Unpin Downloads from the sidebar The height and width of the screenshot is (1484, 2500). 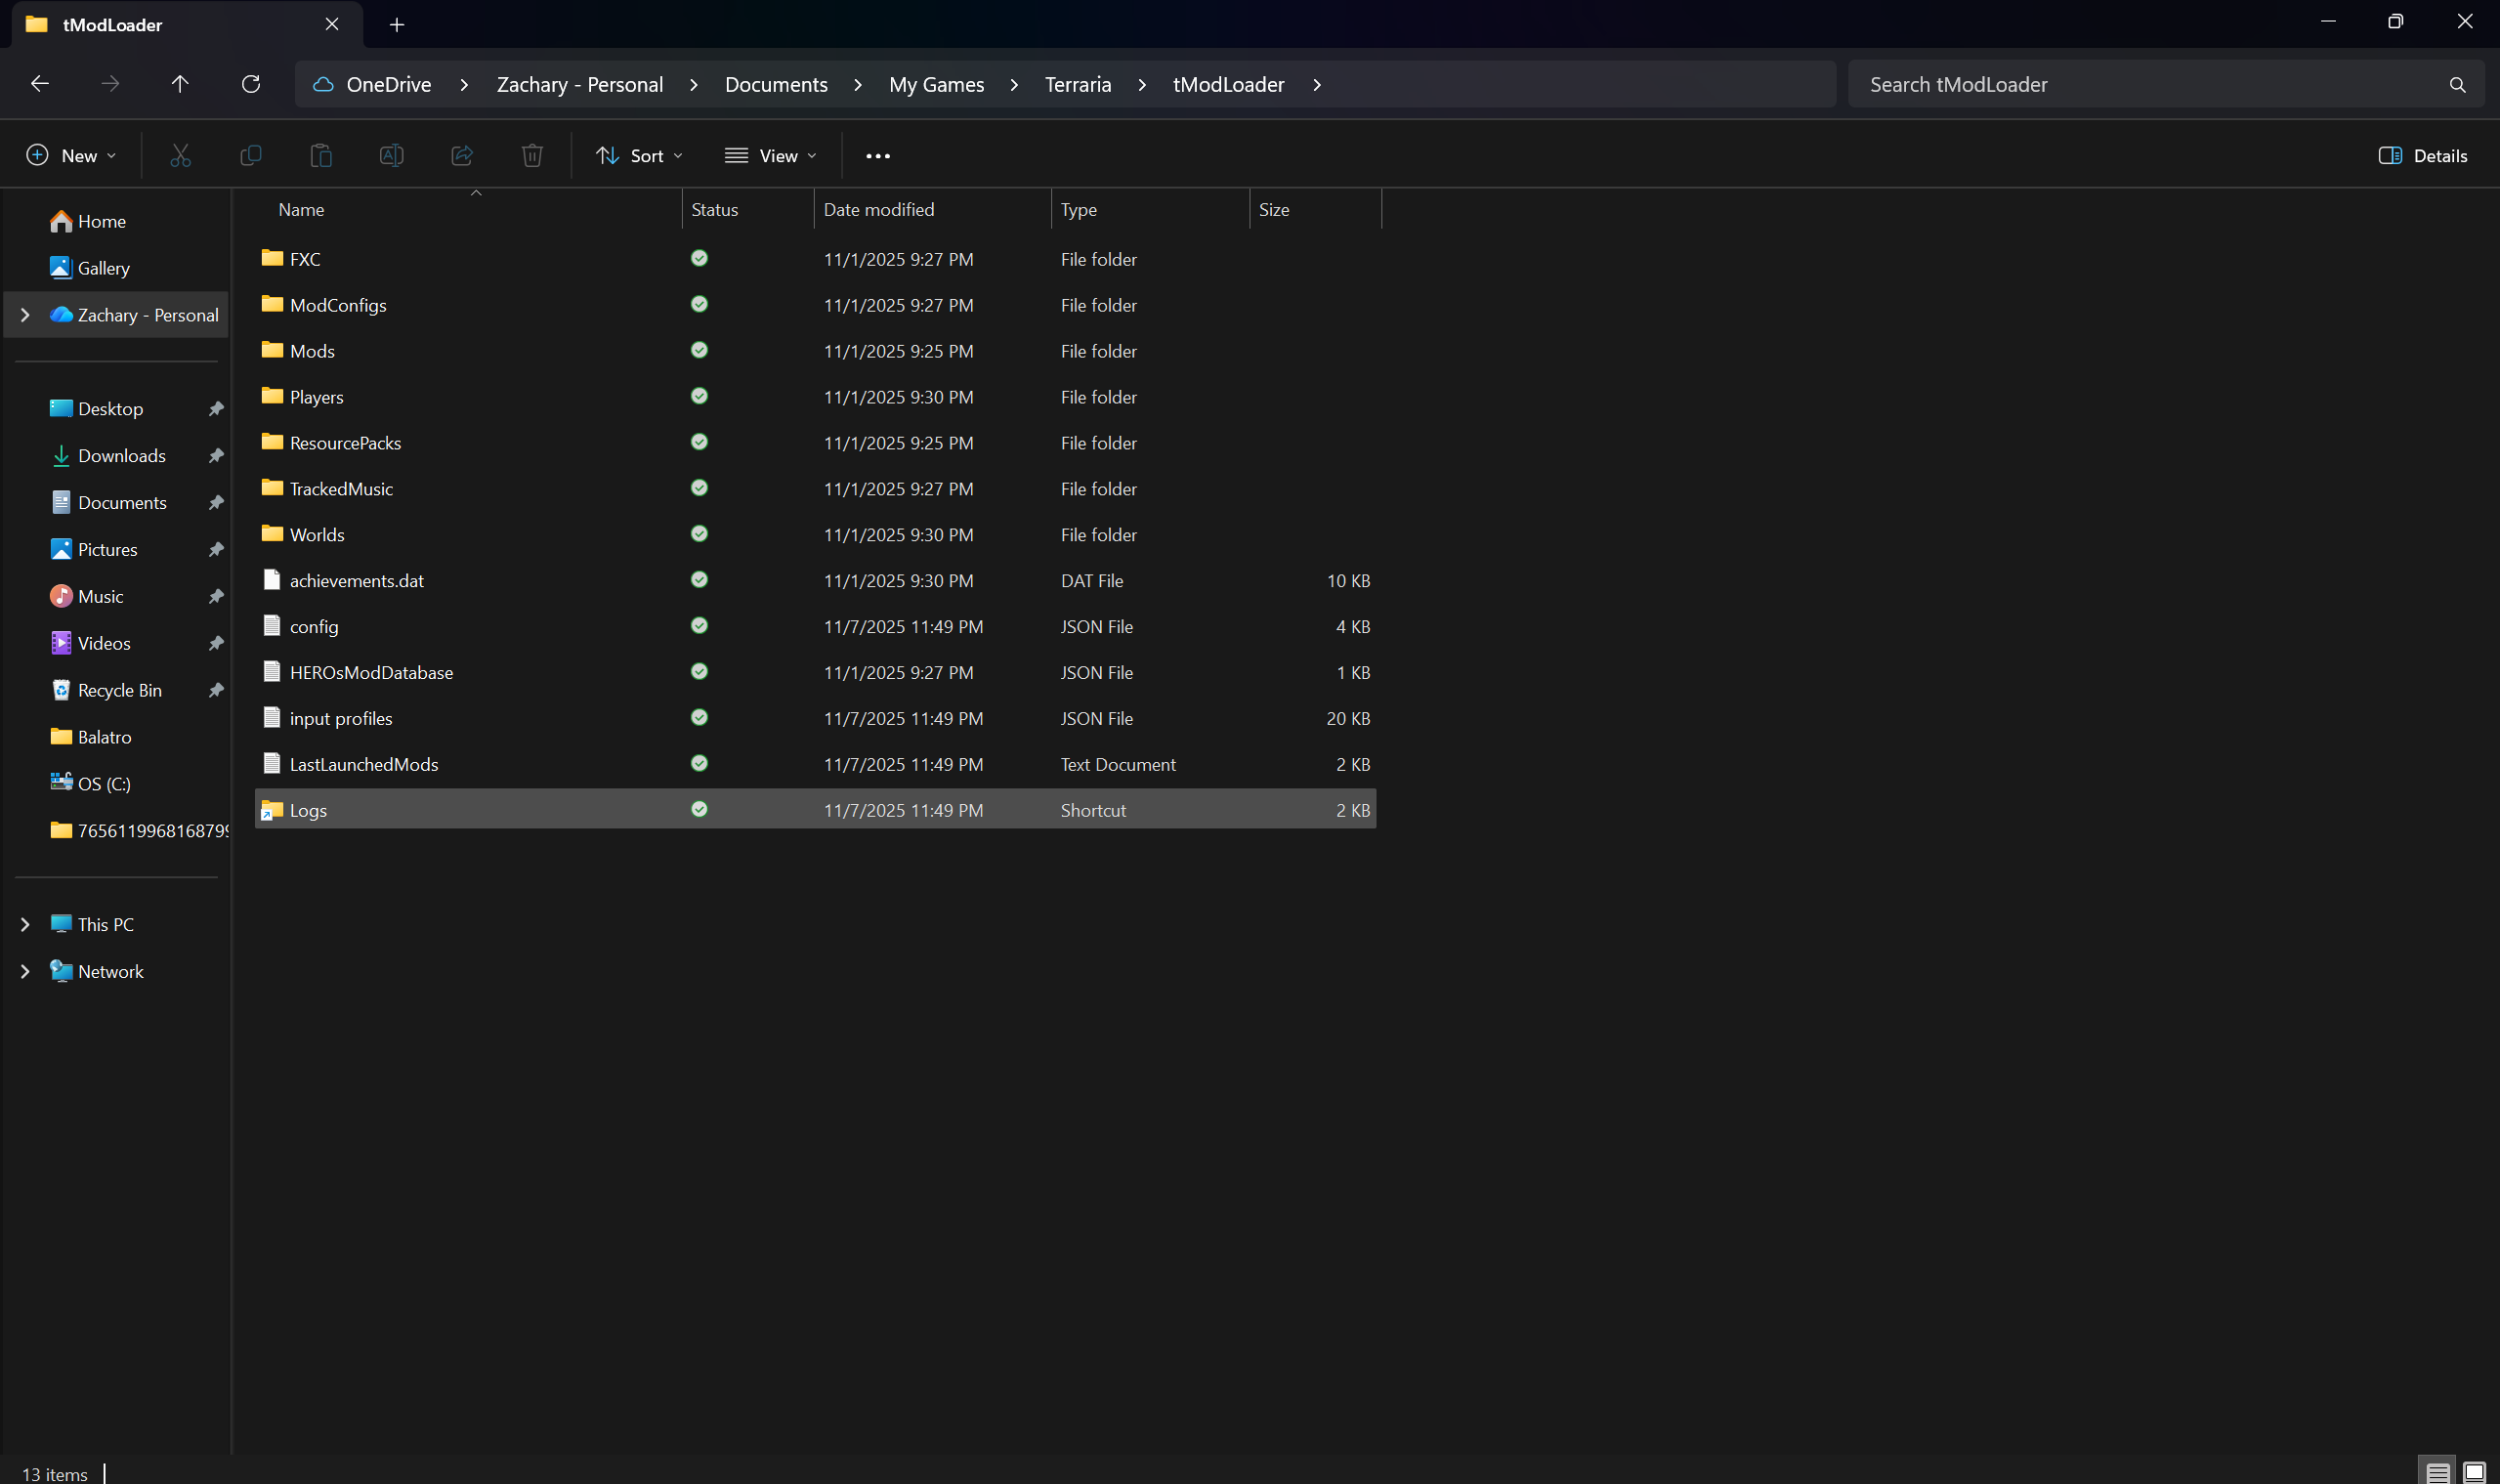[216, 455]
